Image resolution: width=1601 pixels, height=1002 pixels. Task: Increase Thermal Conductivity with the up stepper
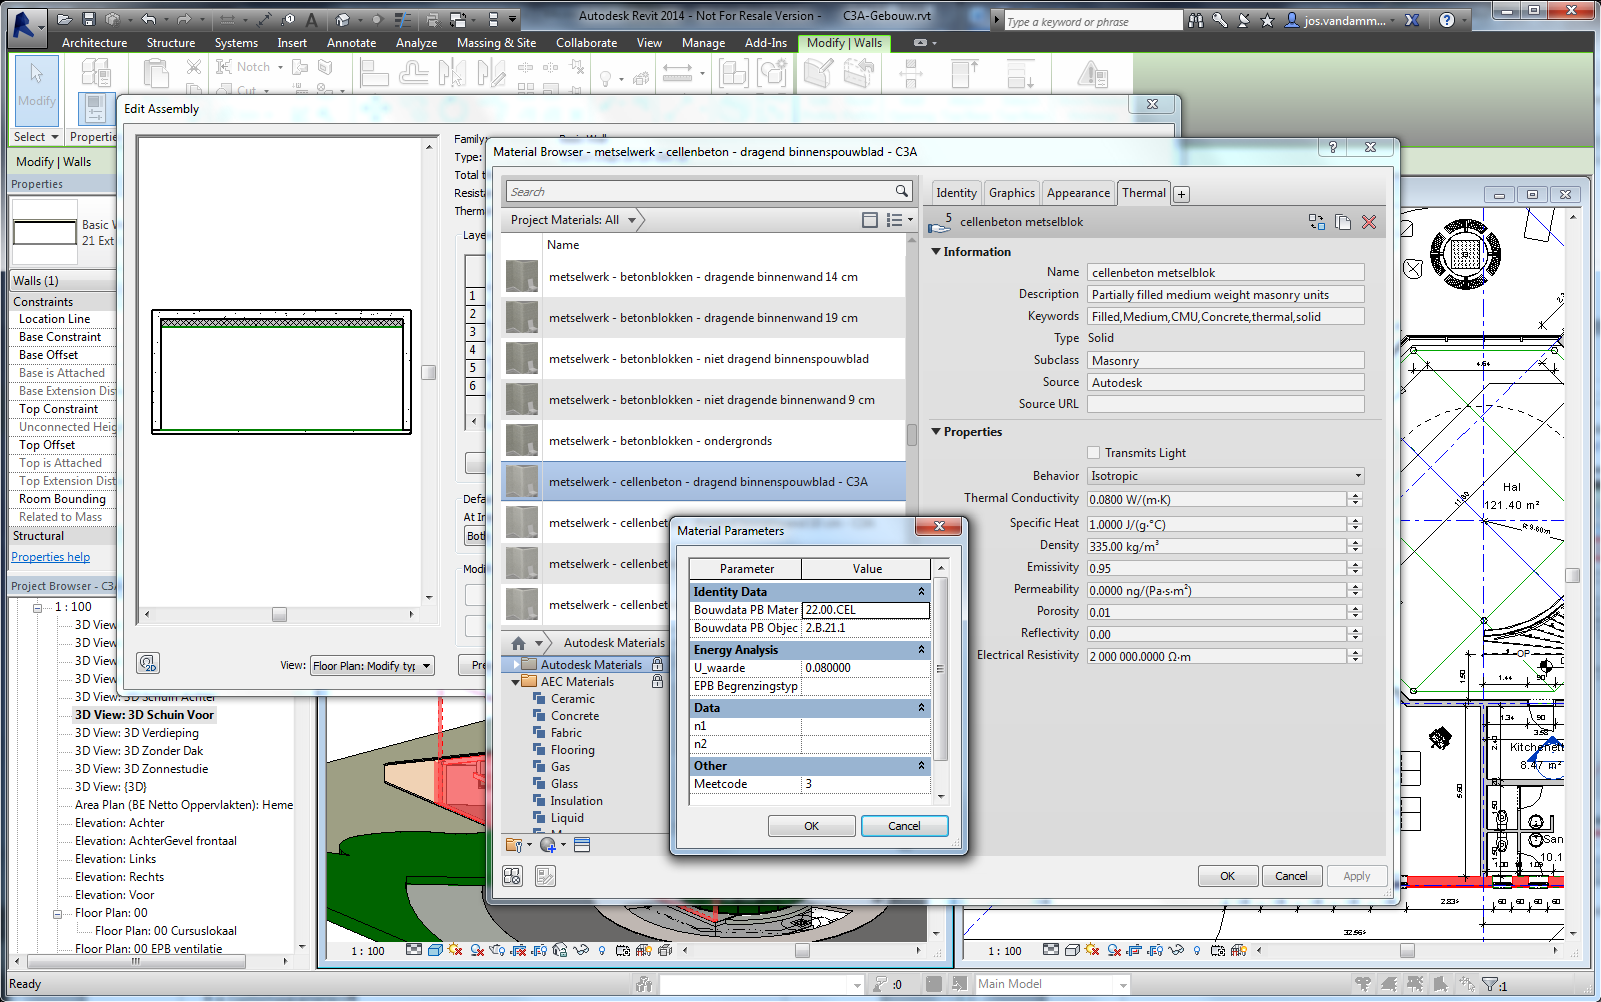click(1356, 495)
